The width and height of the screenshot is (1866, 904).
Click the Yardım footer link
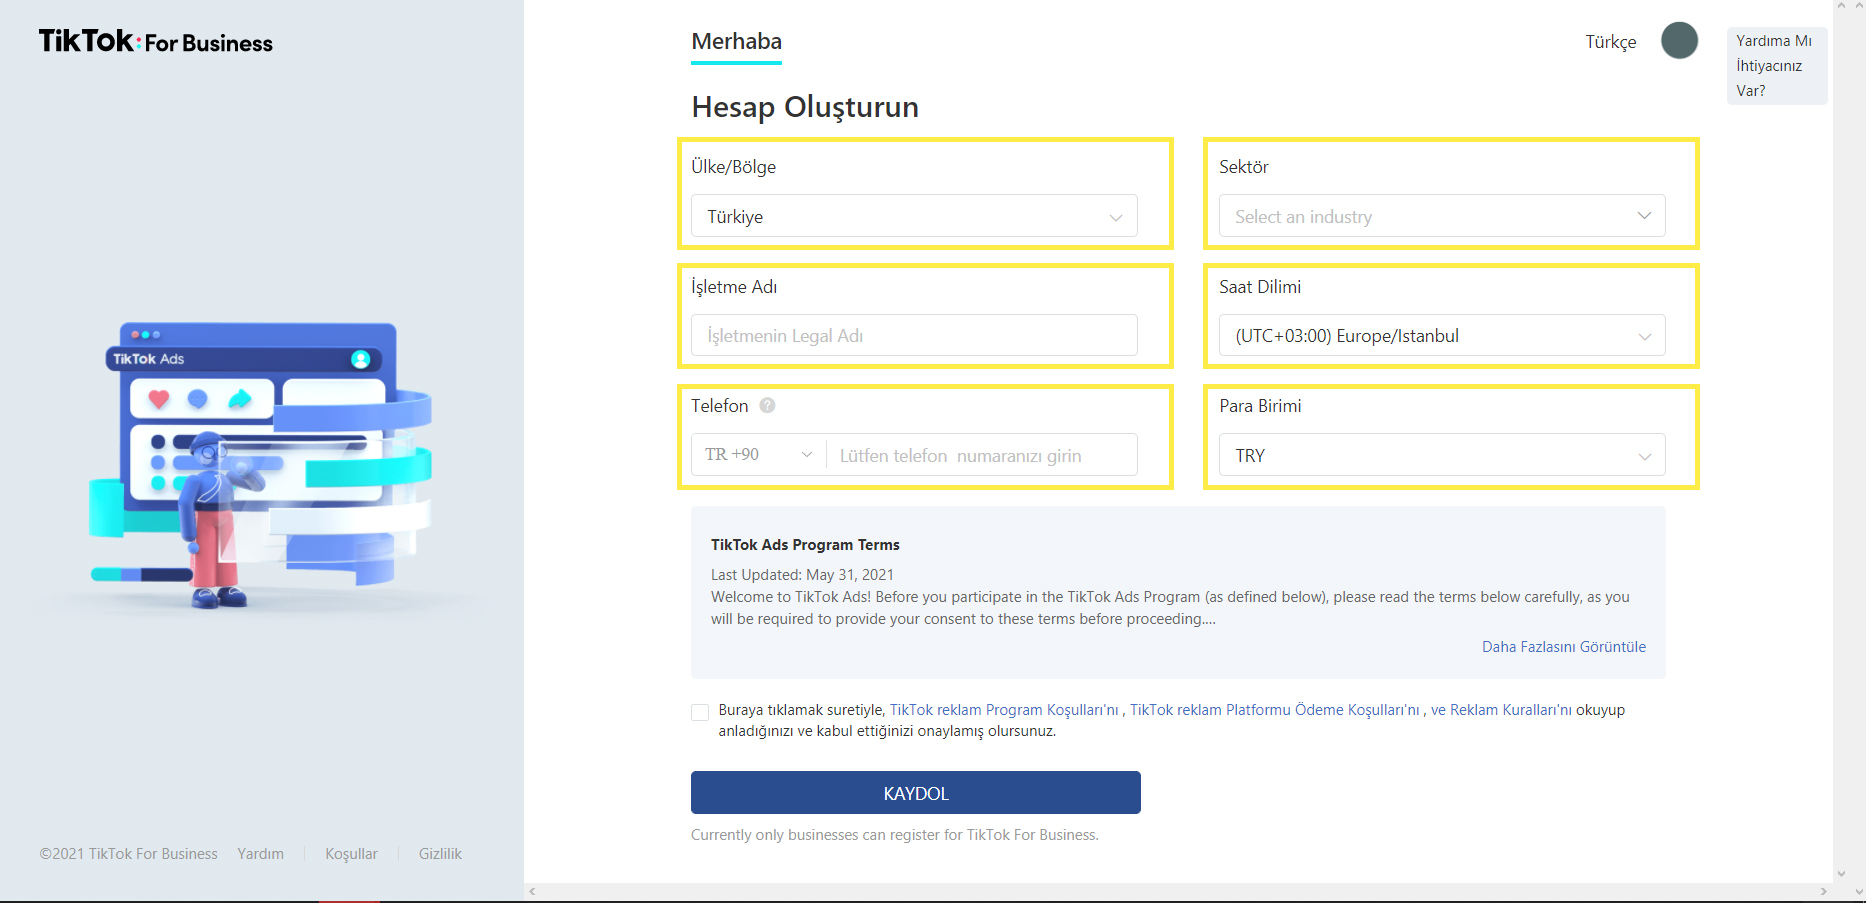coord(260,854)
